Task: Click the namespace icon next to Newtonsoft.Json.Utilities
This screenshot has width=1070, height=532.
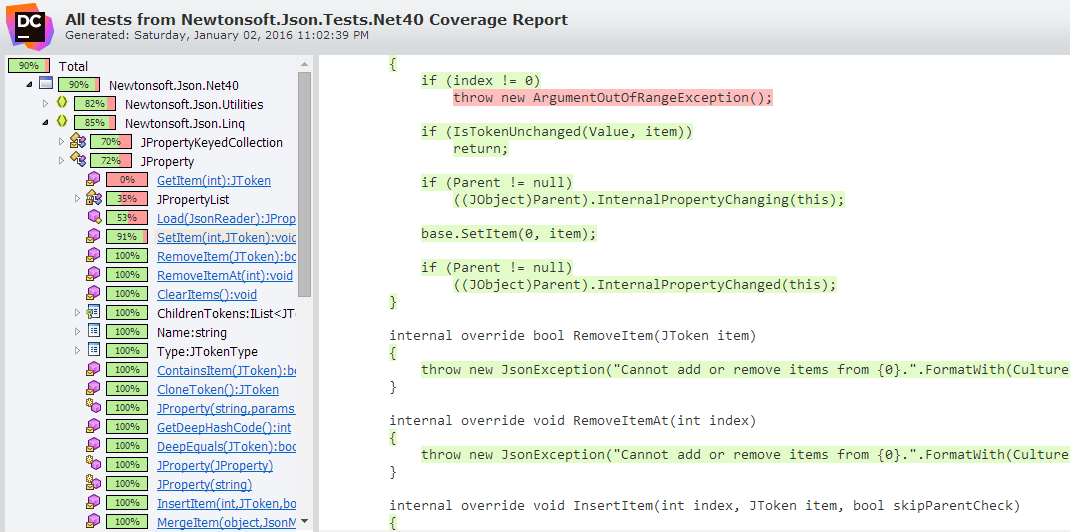Action: pos(62,103)
